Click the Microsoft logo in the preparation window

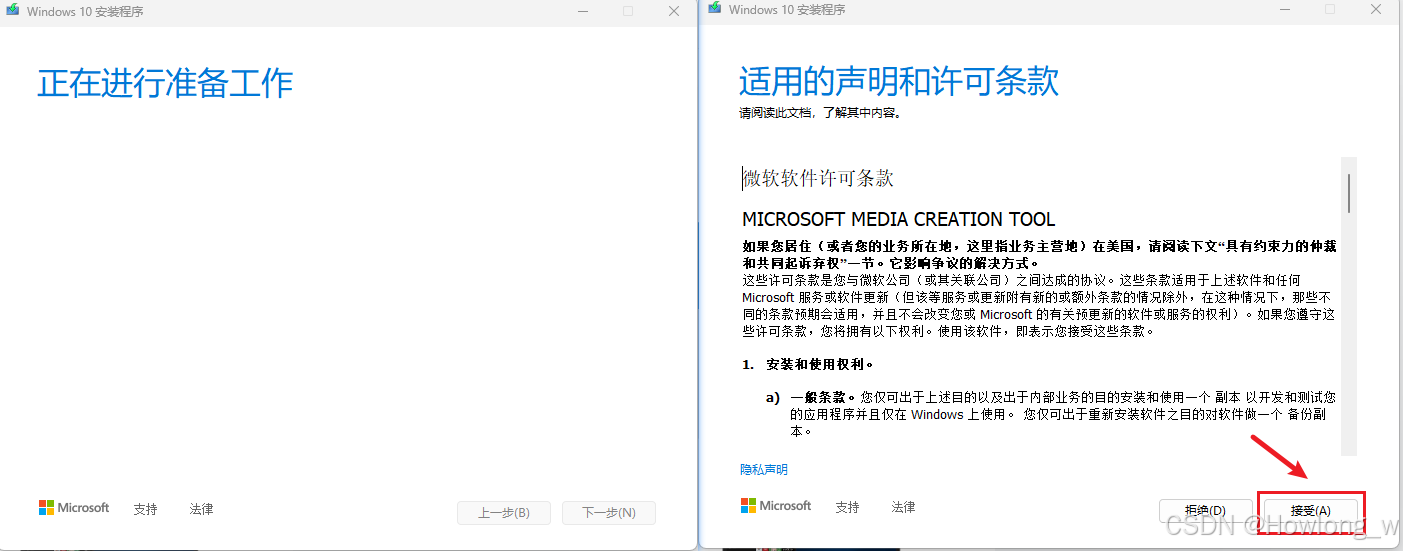74,508
